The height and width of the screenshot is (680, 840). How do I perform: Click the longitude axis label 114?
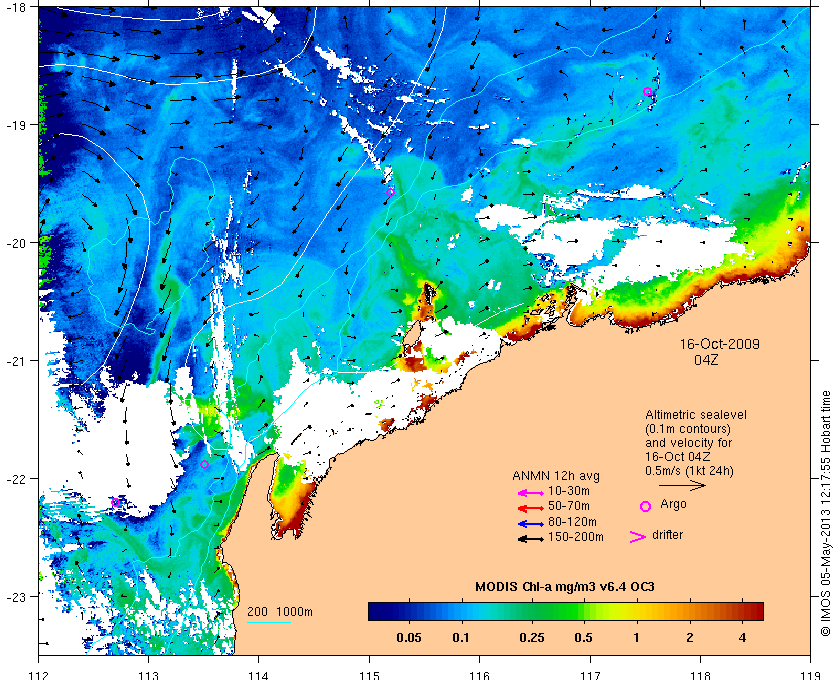coord(258,675)
